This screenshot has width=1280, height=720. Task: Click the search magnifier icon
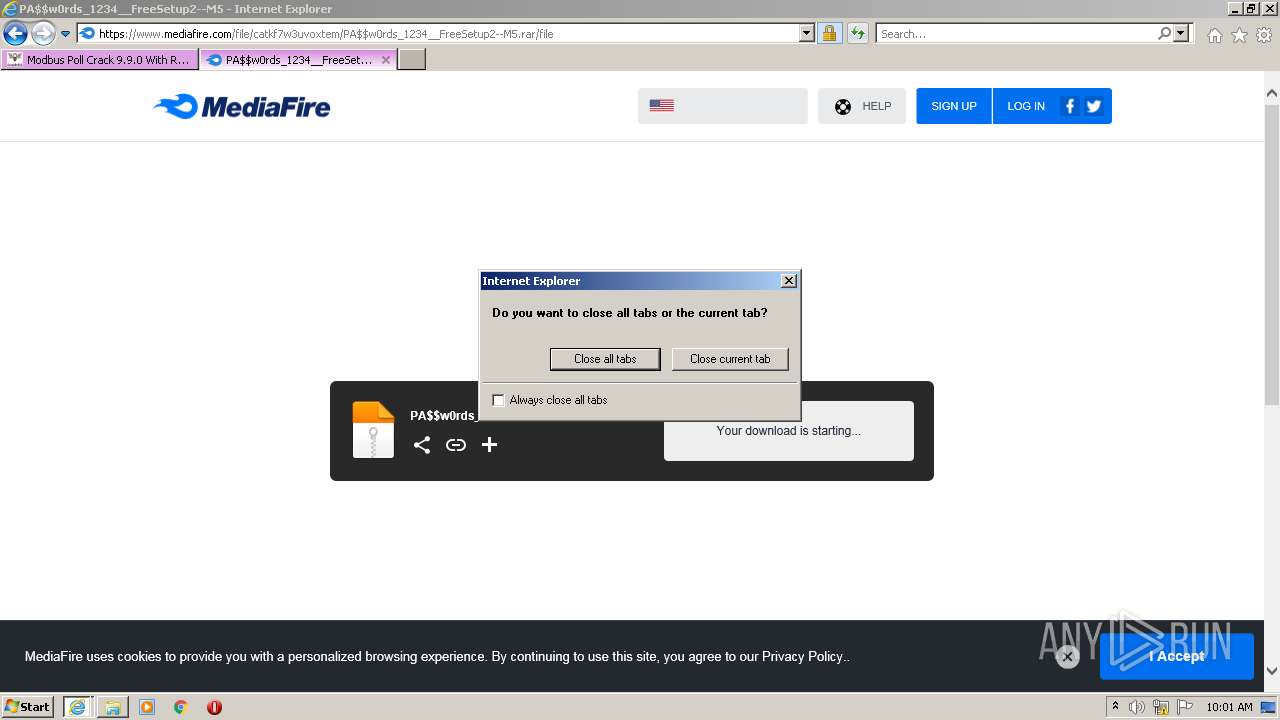1164,33
